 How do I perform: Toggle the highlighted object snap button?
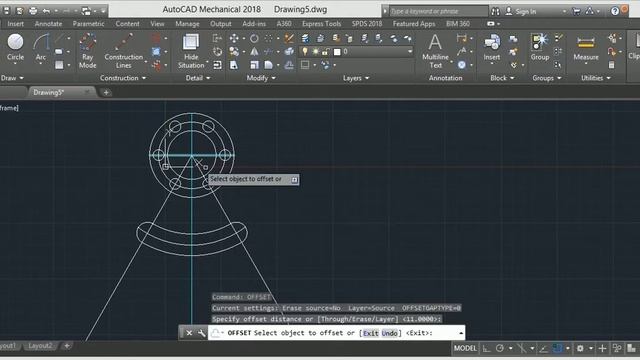click(558, 348)
